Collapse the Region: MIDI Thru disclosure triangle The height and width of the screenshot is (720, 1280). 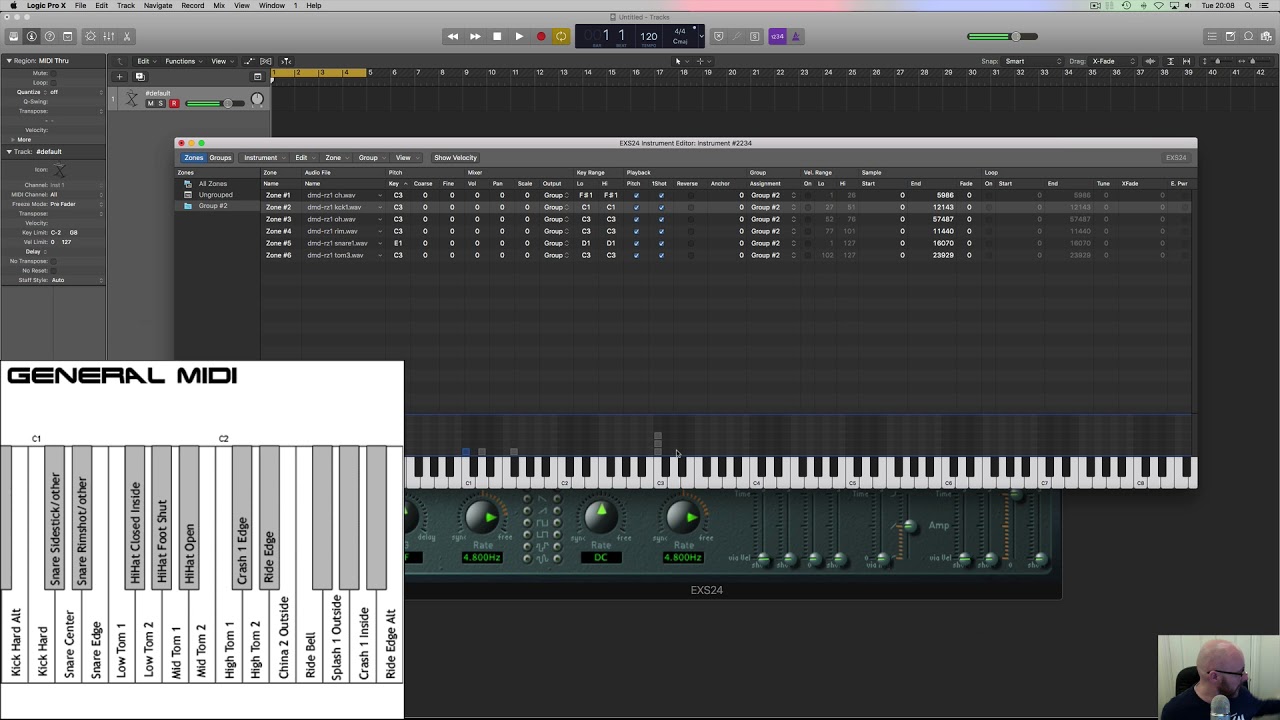(9, 61)
